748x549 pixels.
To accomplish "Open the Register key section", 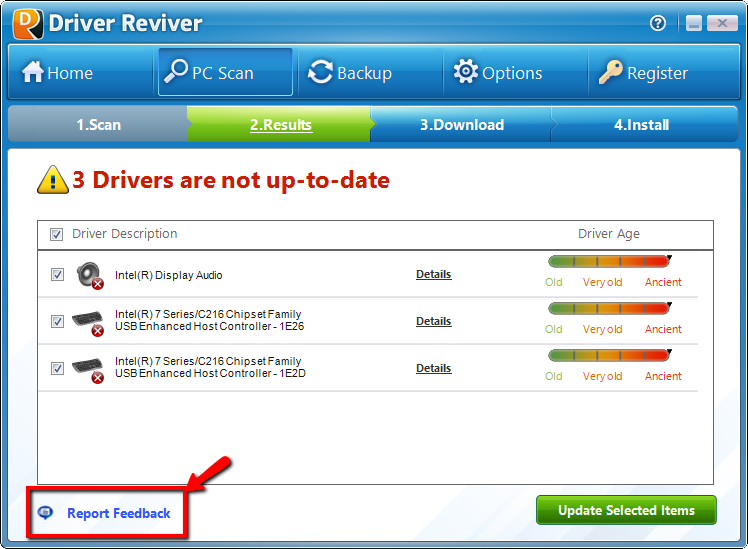I will 643,73.
